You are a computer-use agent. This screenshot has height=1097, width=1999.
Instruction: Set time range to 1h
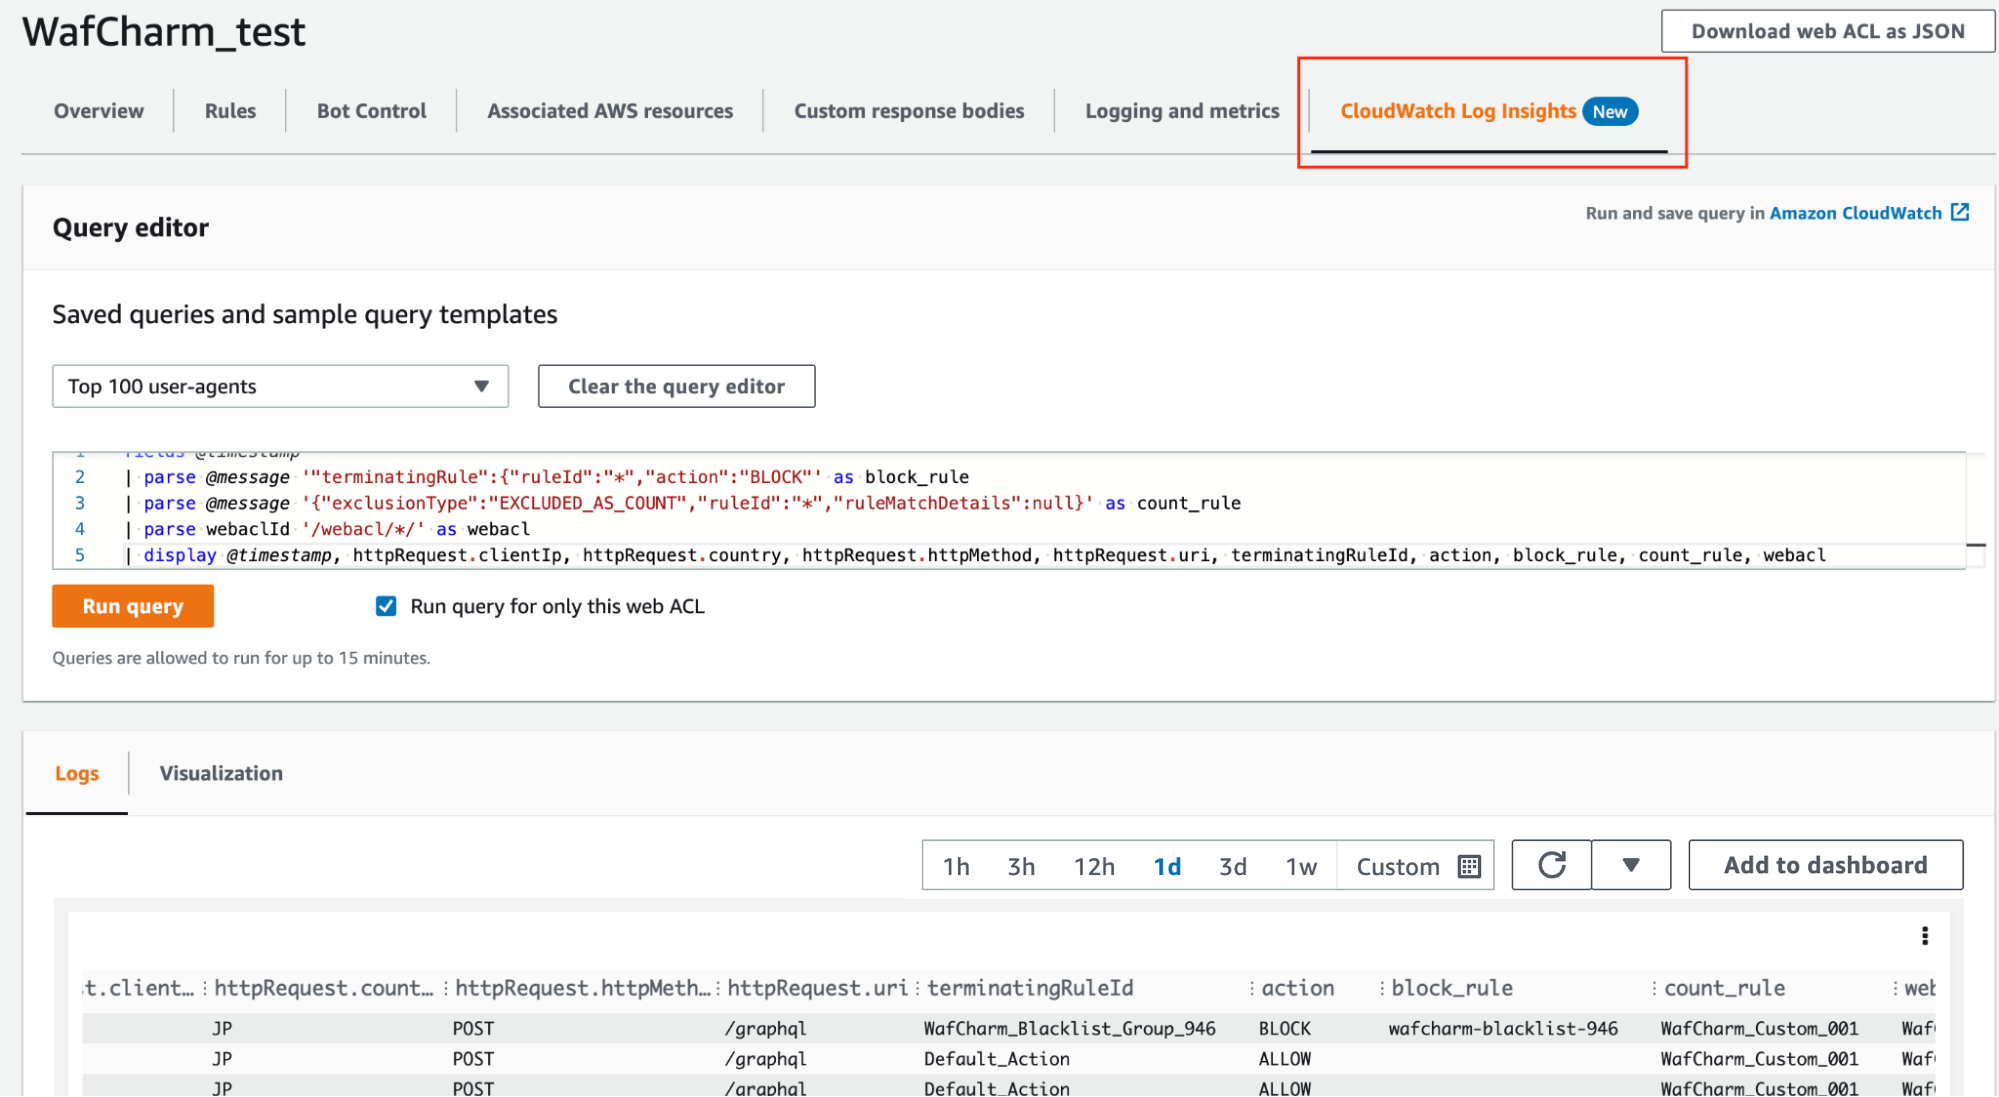956,866
